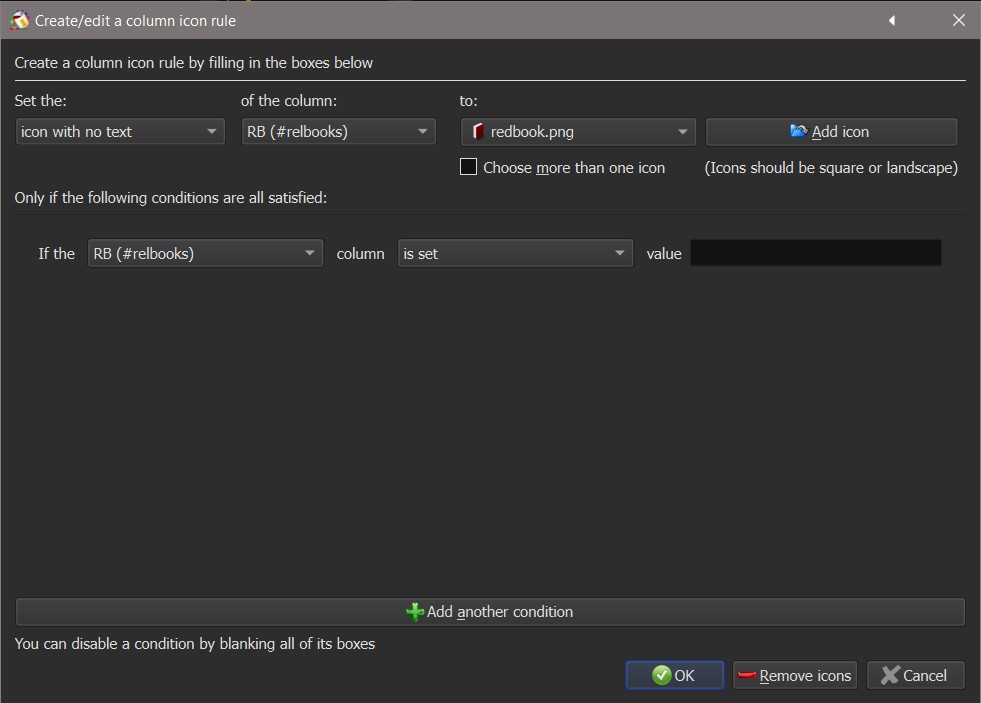Click the calibre icon in the title bar
Image resolution: width=981 pixels, height=703 pixels.
tap(19, 20)
